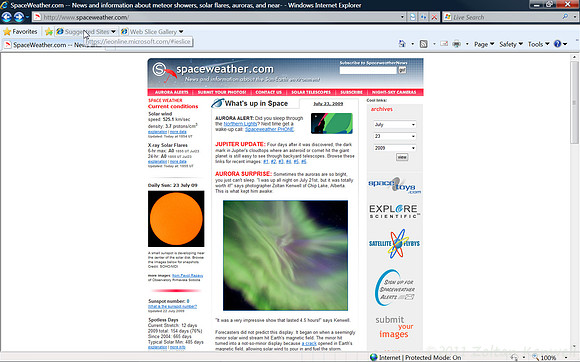Open AURORA ALERTS in the red nav bar
This screenshot has height=362, width=580.
[171, 92]
